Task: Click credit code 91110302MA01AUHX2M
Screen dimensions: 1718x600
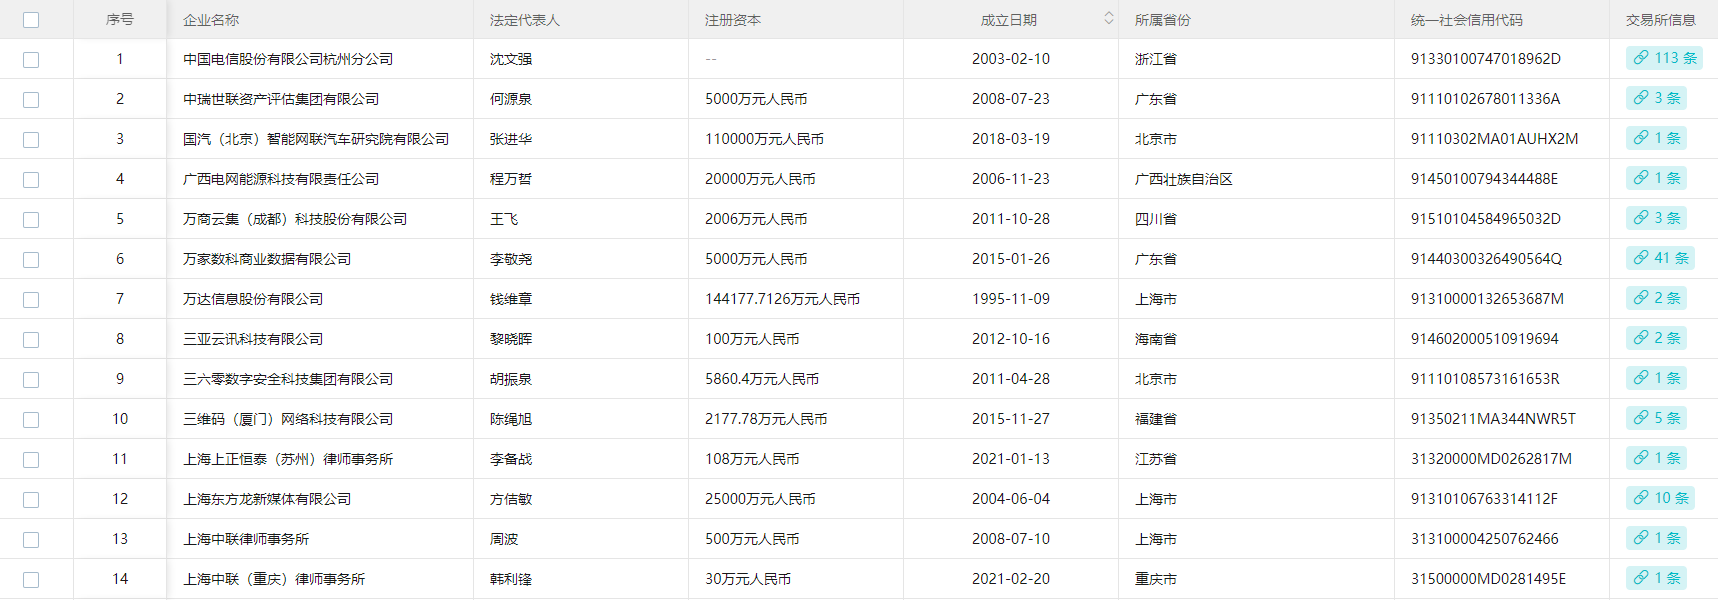Action: [1495, 139]
